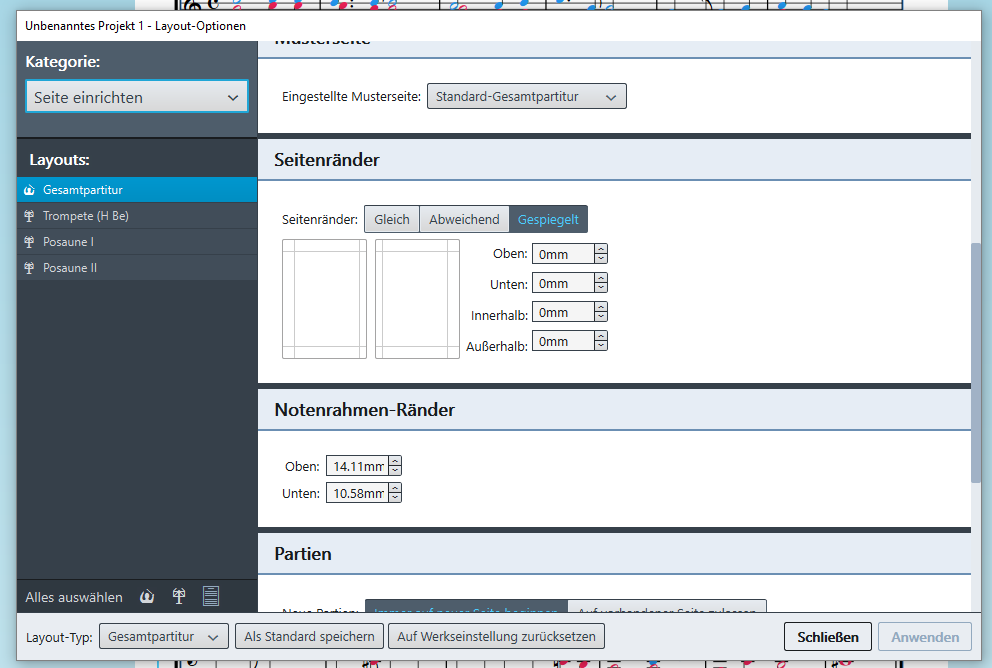Click the Seitenränder section heading

pos(326,160)
